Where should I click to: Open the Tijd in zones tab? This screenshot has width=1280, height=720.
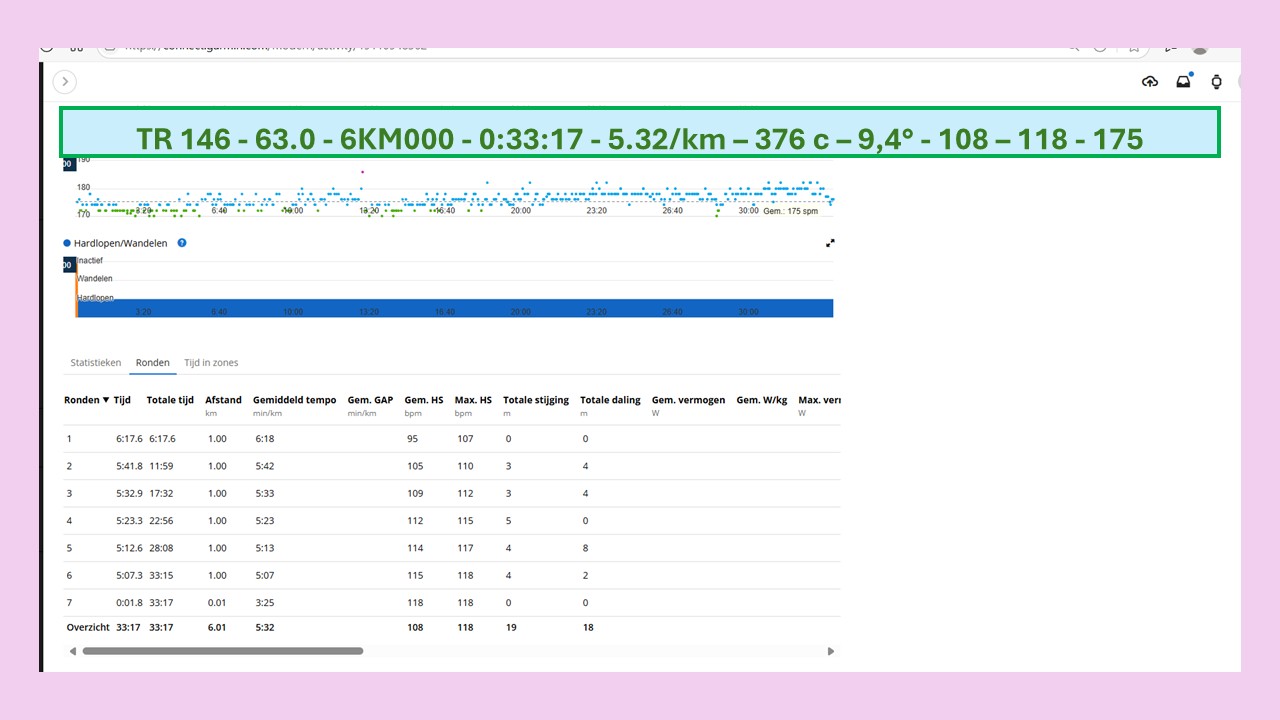click(211, 363)
